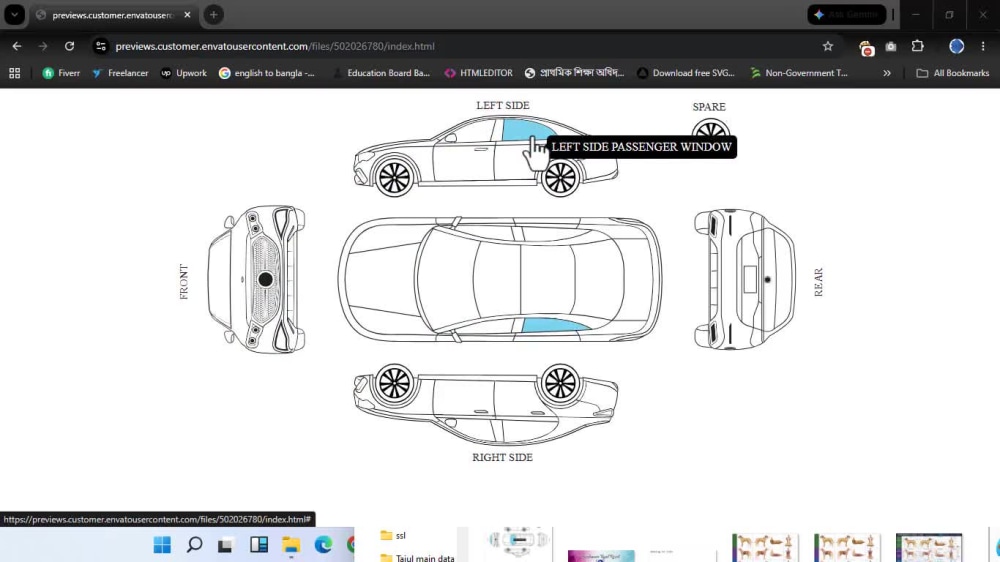Select the previews.customer.envatouser tab
Screen dimensions: 1000x562
(x=112, y=15)
